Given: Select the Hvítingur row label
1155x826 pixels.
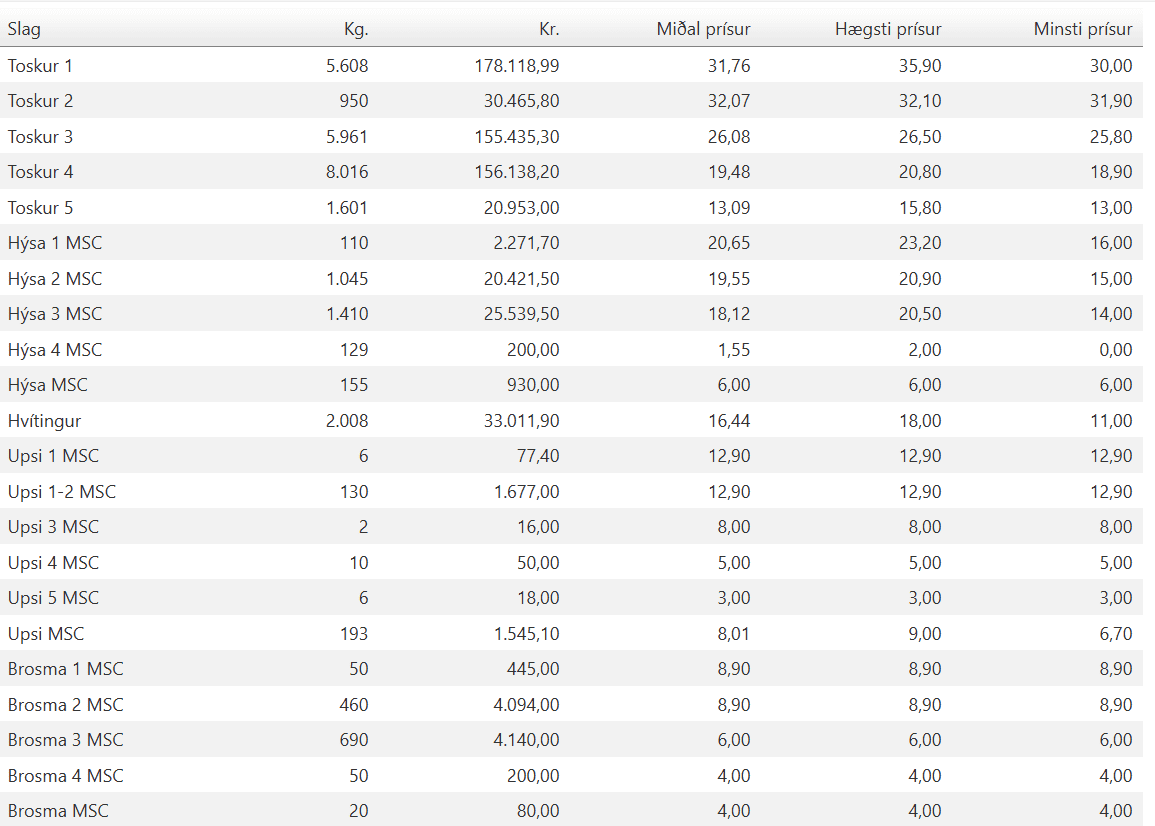Looking at the screenshot, I should pos(44,421).
